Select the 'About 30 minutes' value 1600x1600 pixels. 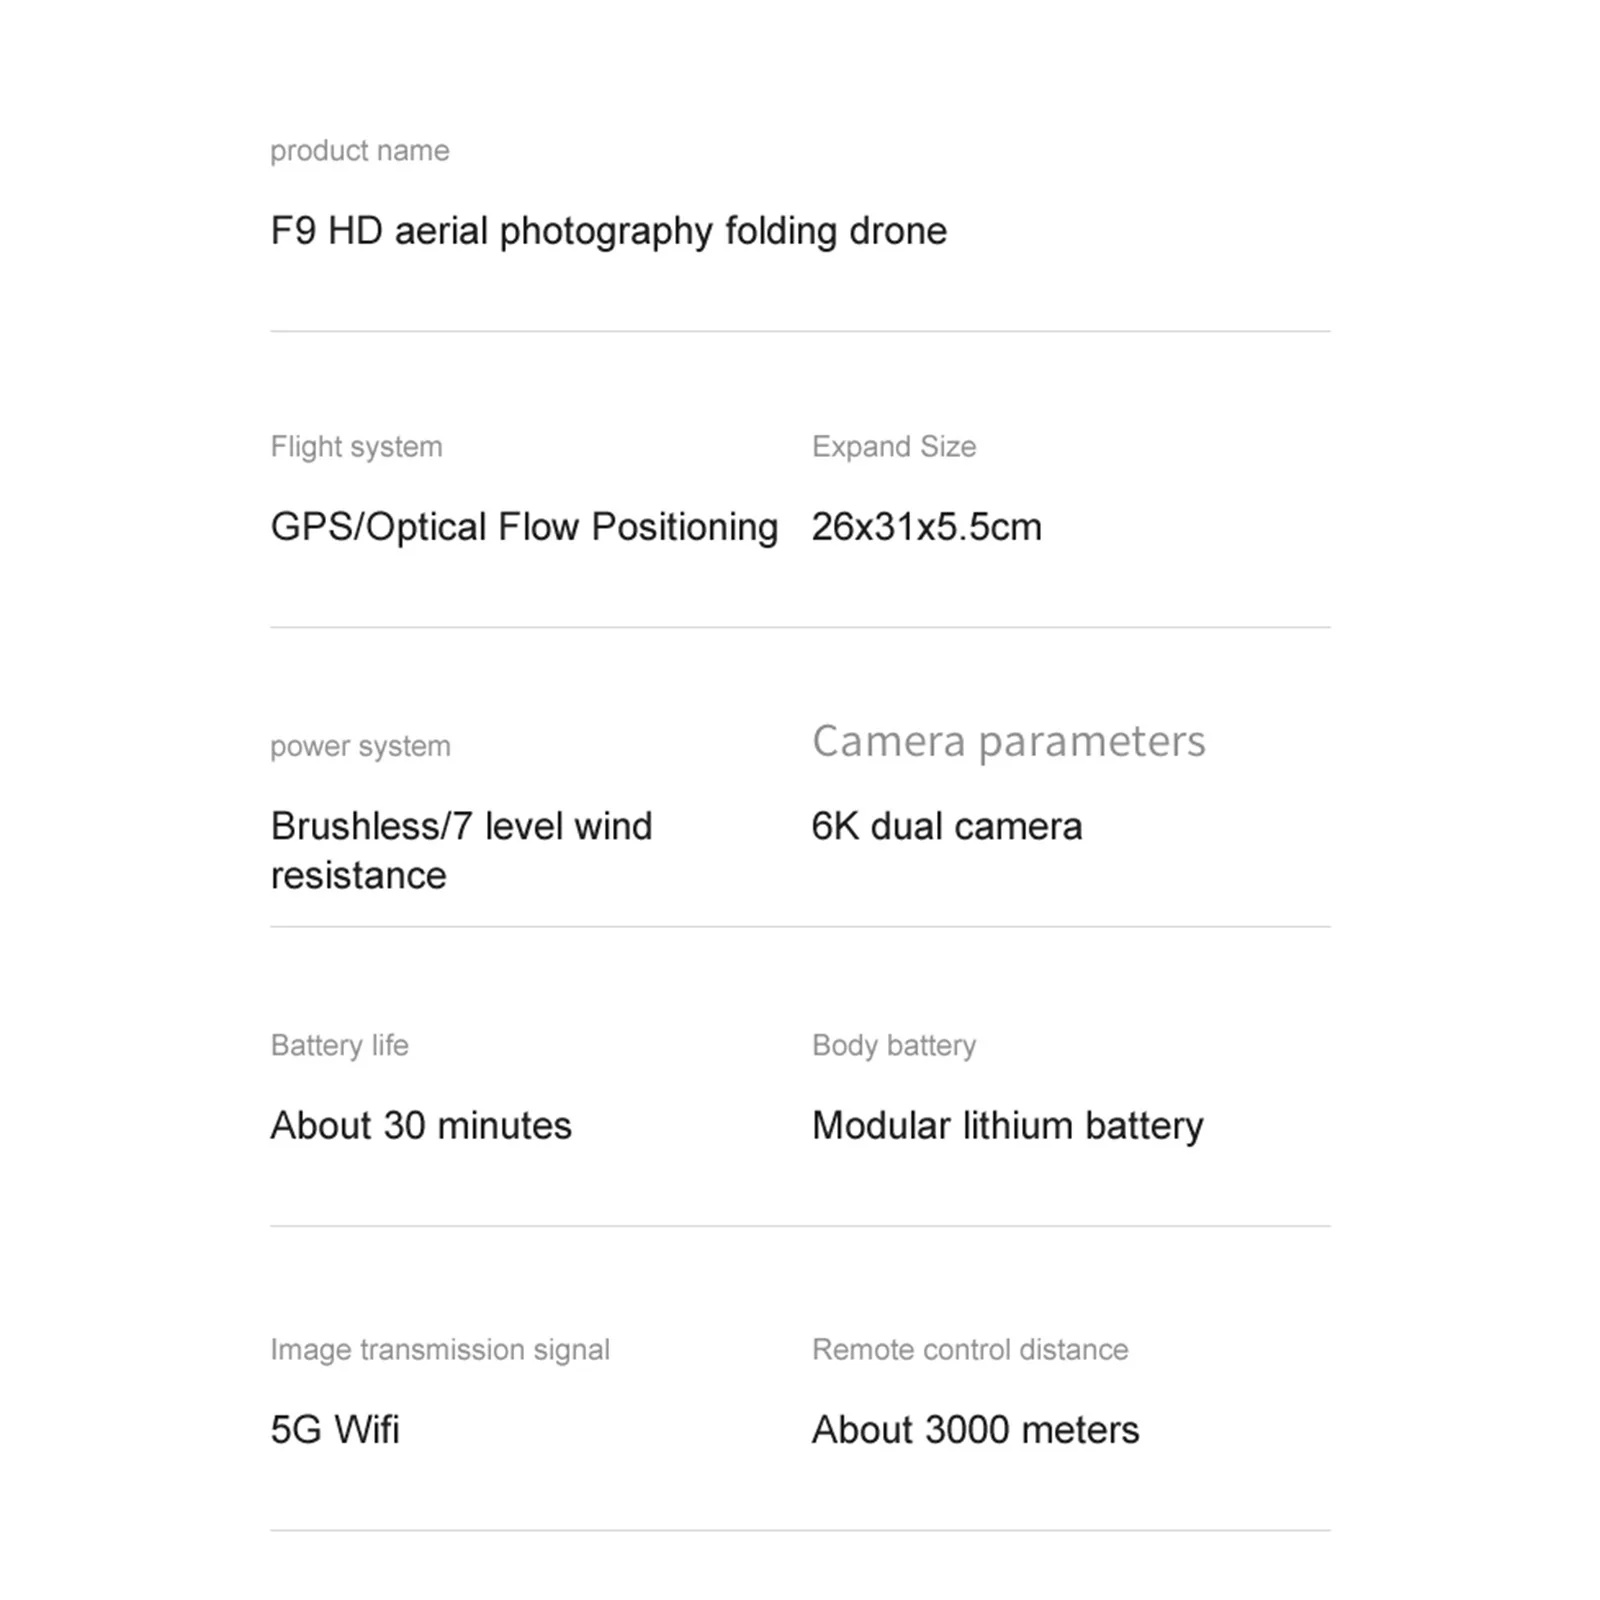pyautogui.click(x=421, y=1126)
